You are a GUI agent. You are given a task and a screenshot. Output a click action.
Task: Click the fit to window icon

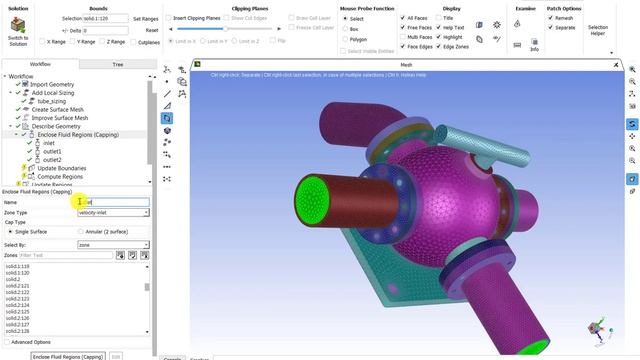[x=632, y=70]
